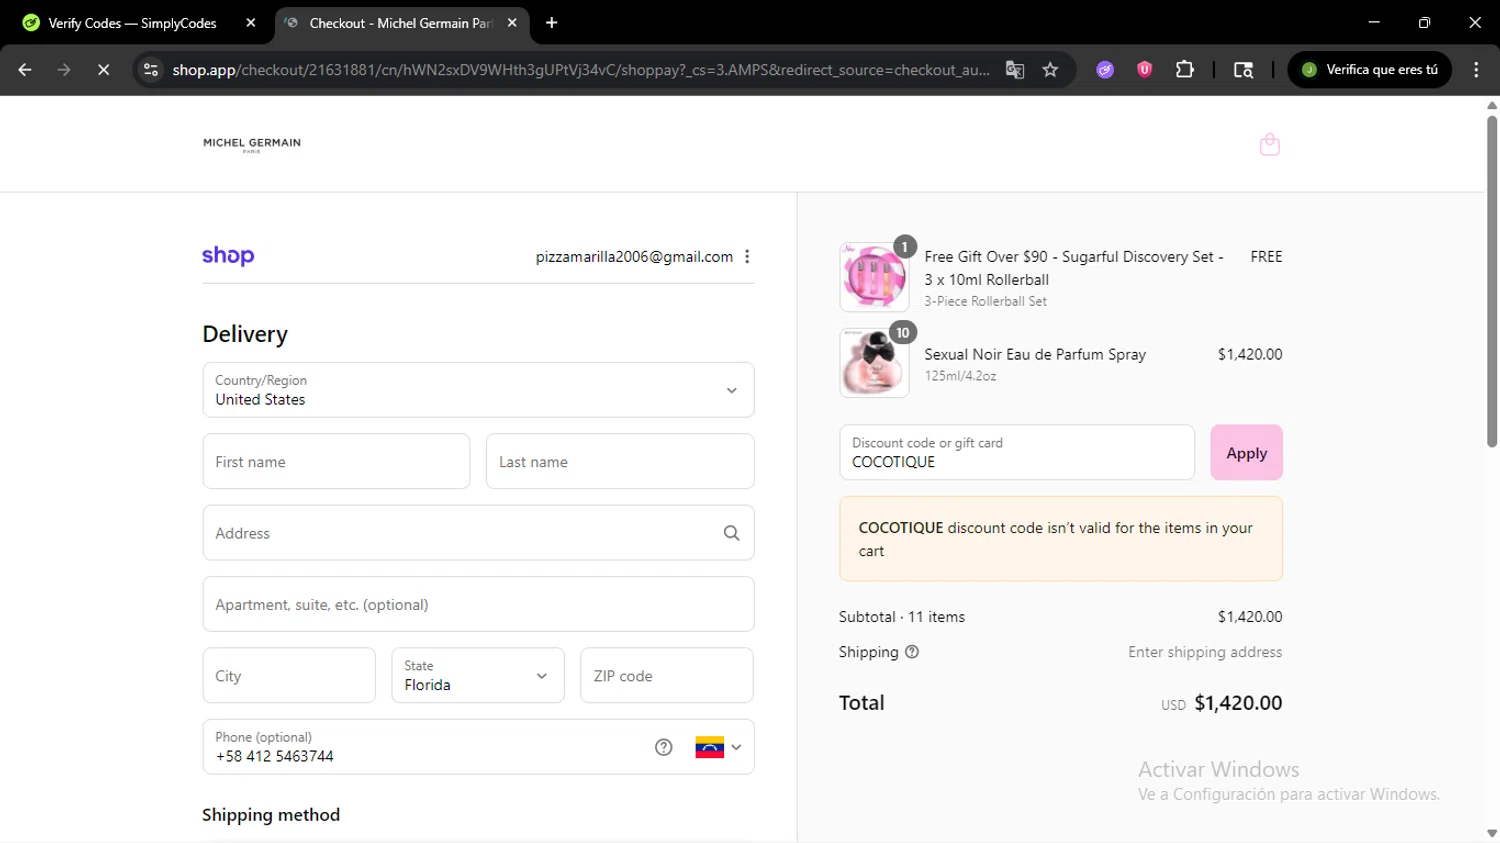Click the phone help question mark icon
The width and height of the screenshot is (1500, 843).
[664, 747]
